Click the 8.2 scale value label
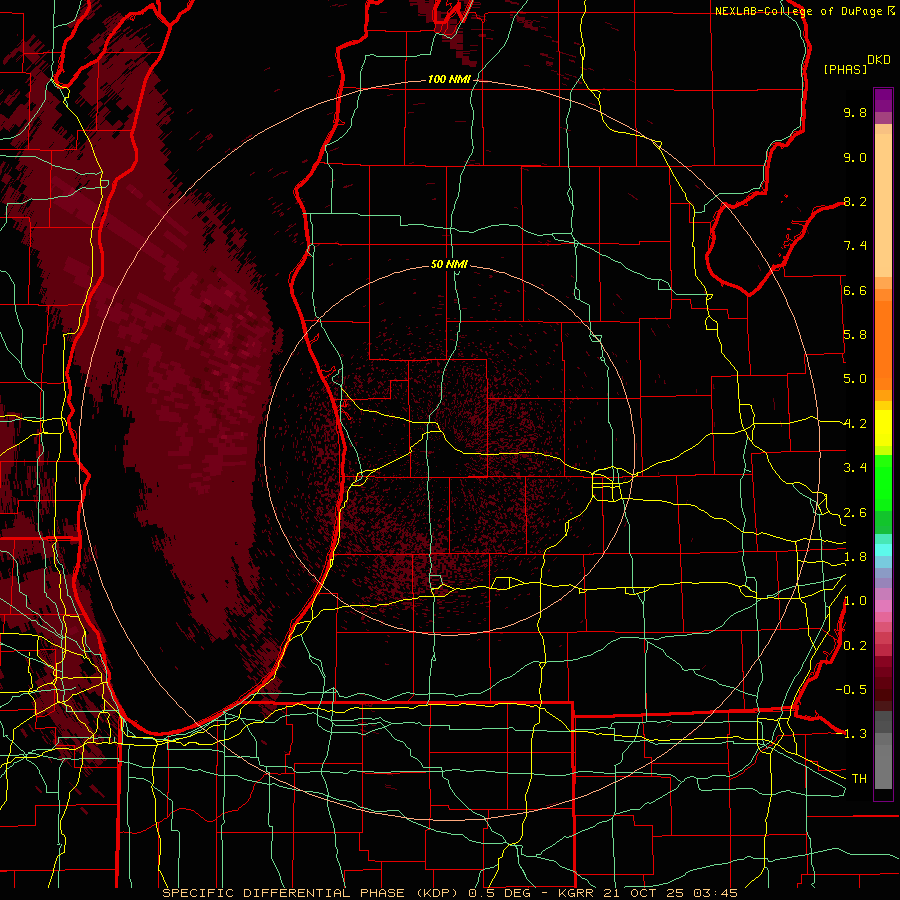The width and height of the screenshot is (900, 900). pos(855,201)
